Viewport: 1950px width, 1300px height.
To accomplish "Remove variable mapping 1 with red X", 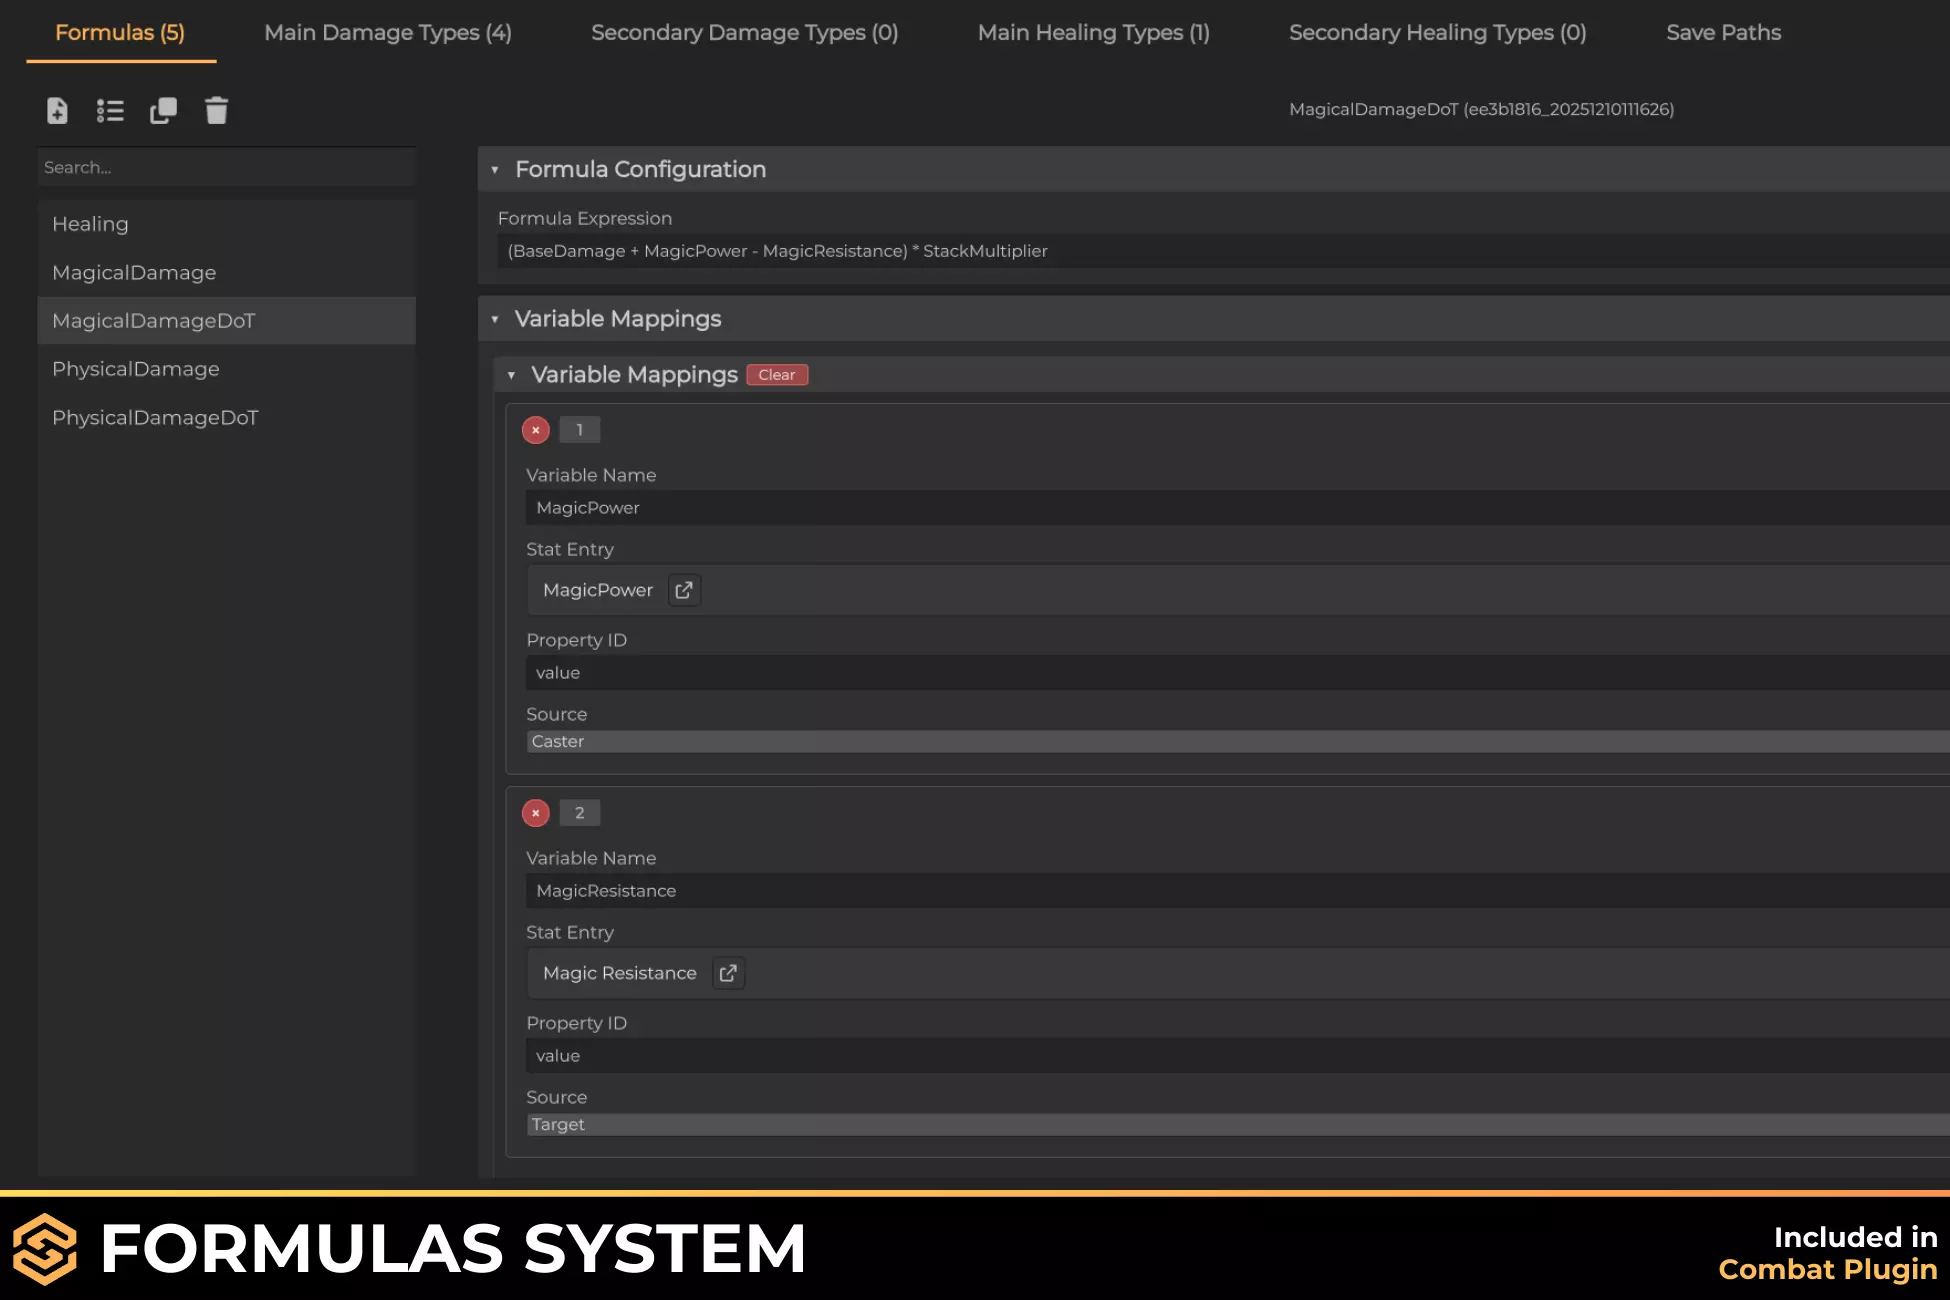I will point(536,430).
